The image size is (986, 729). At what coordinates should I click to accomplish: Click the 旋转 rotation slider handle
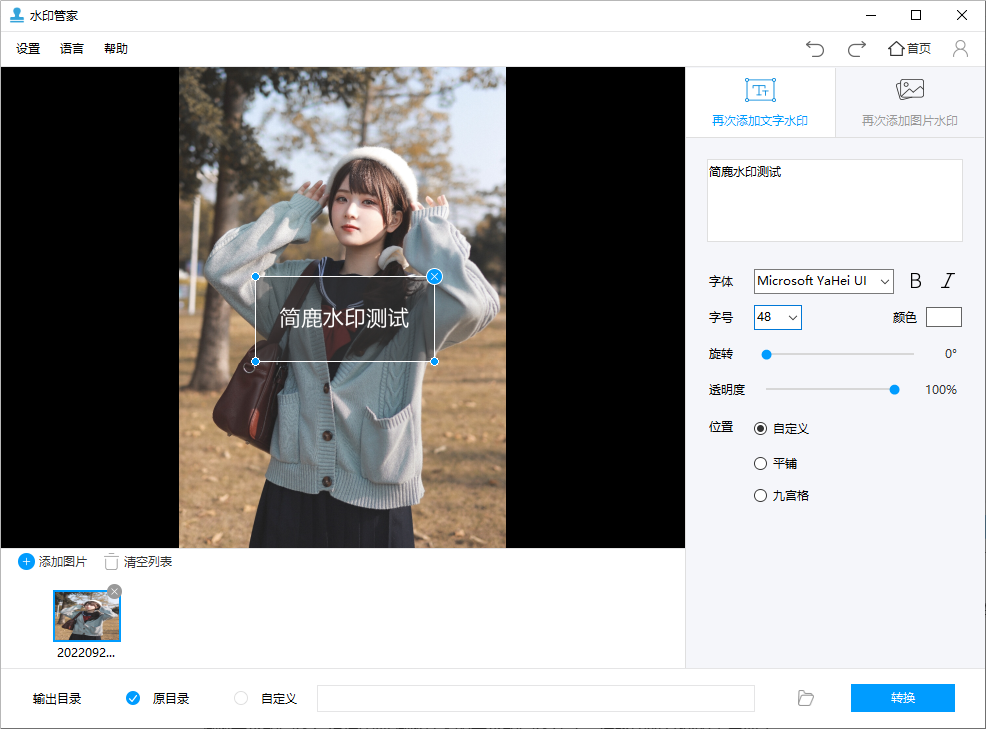coord(767,355)
